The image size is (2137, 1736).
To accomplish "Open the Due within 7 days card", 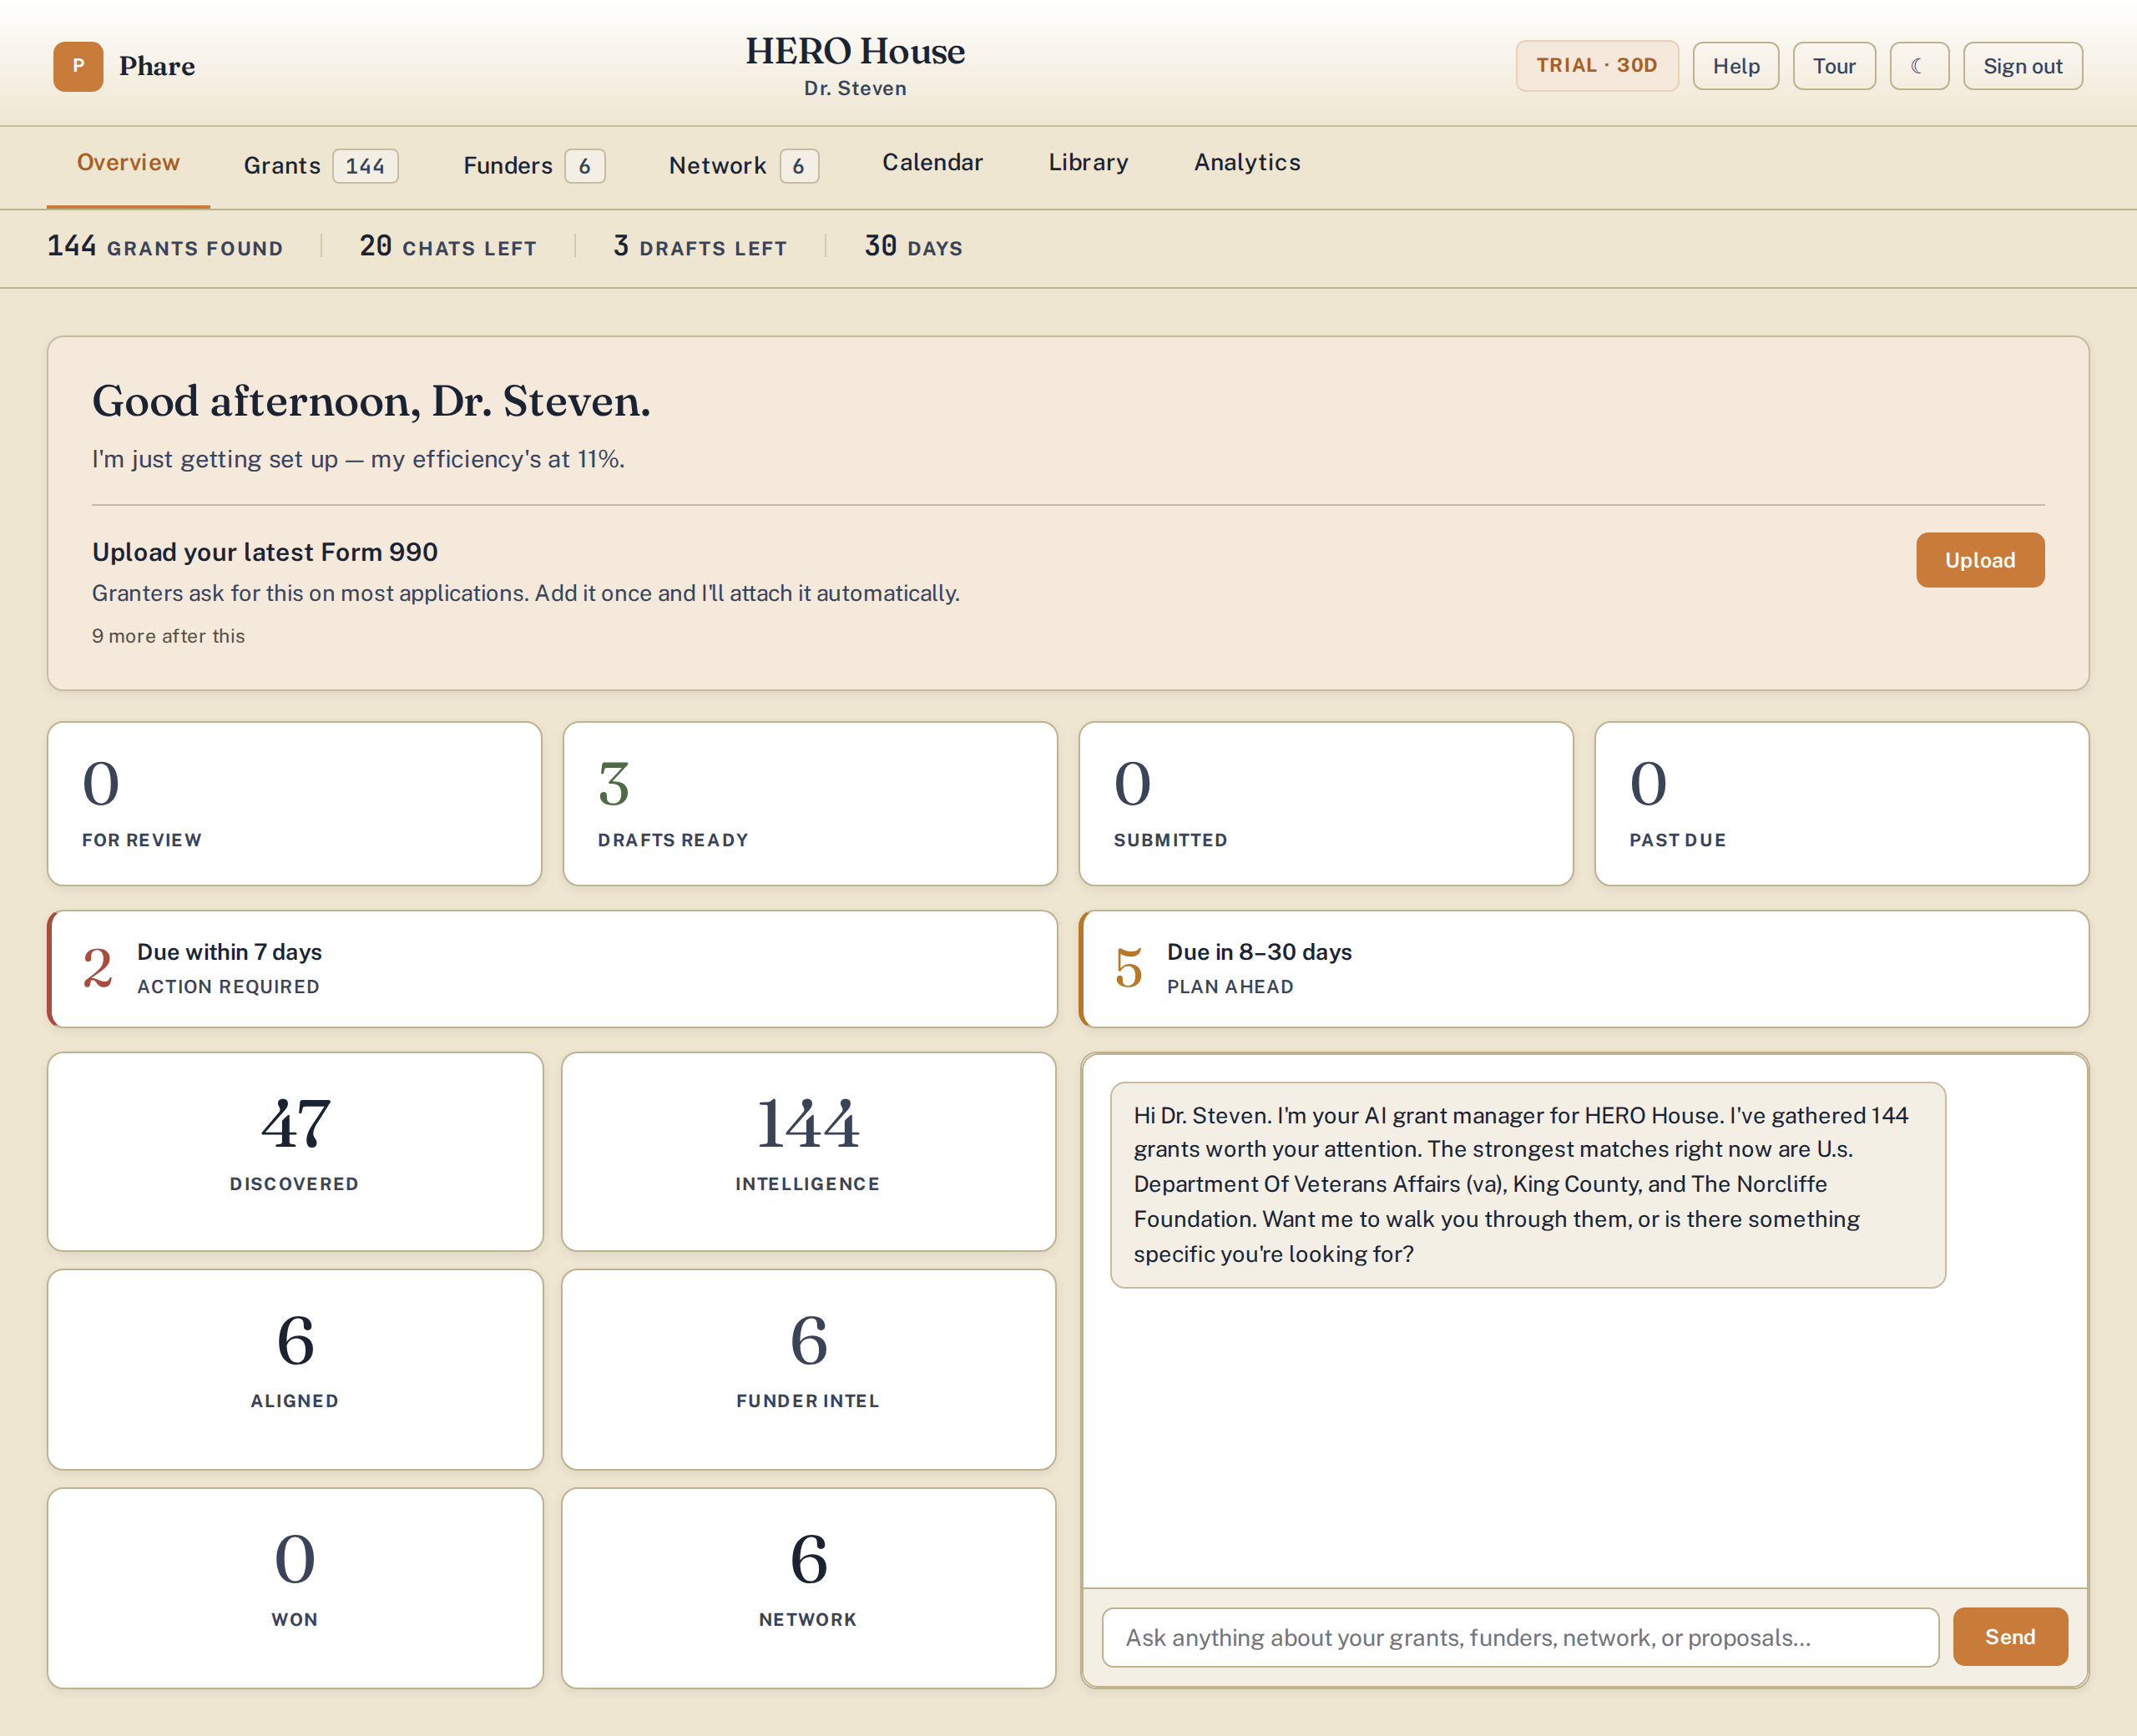I will pos(552,968).
